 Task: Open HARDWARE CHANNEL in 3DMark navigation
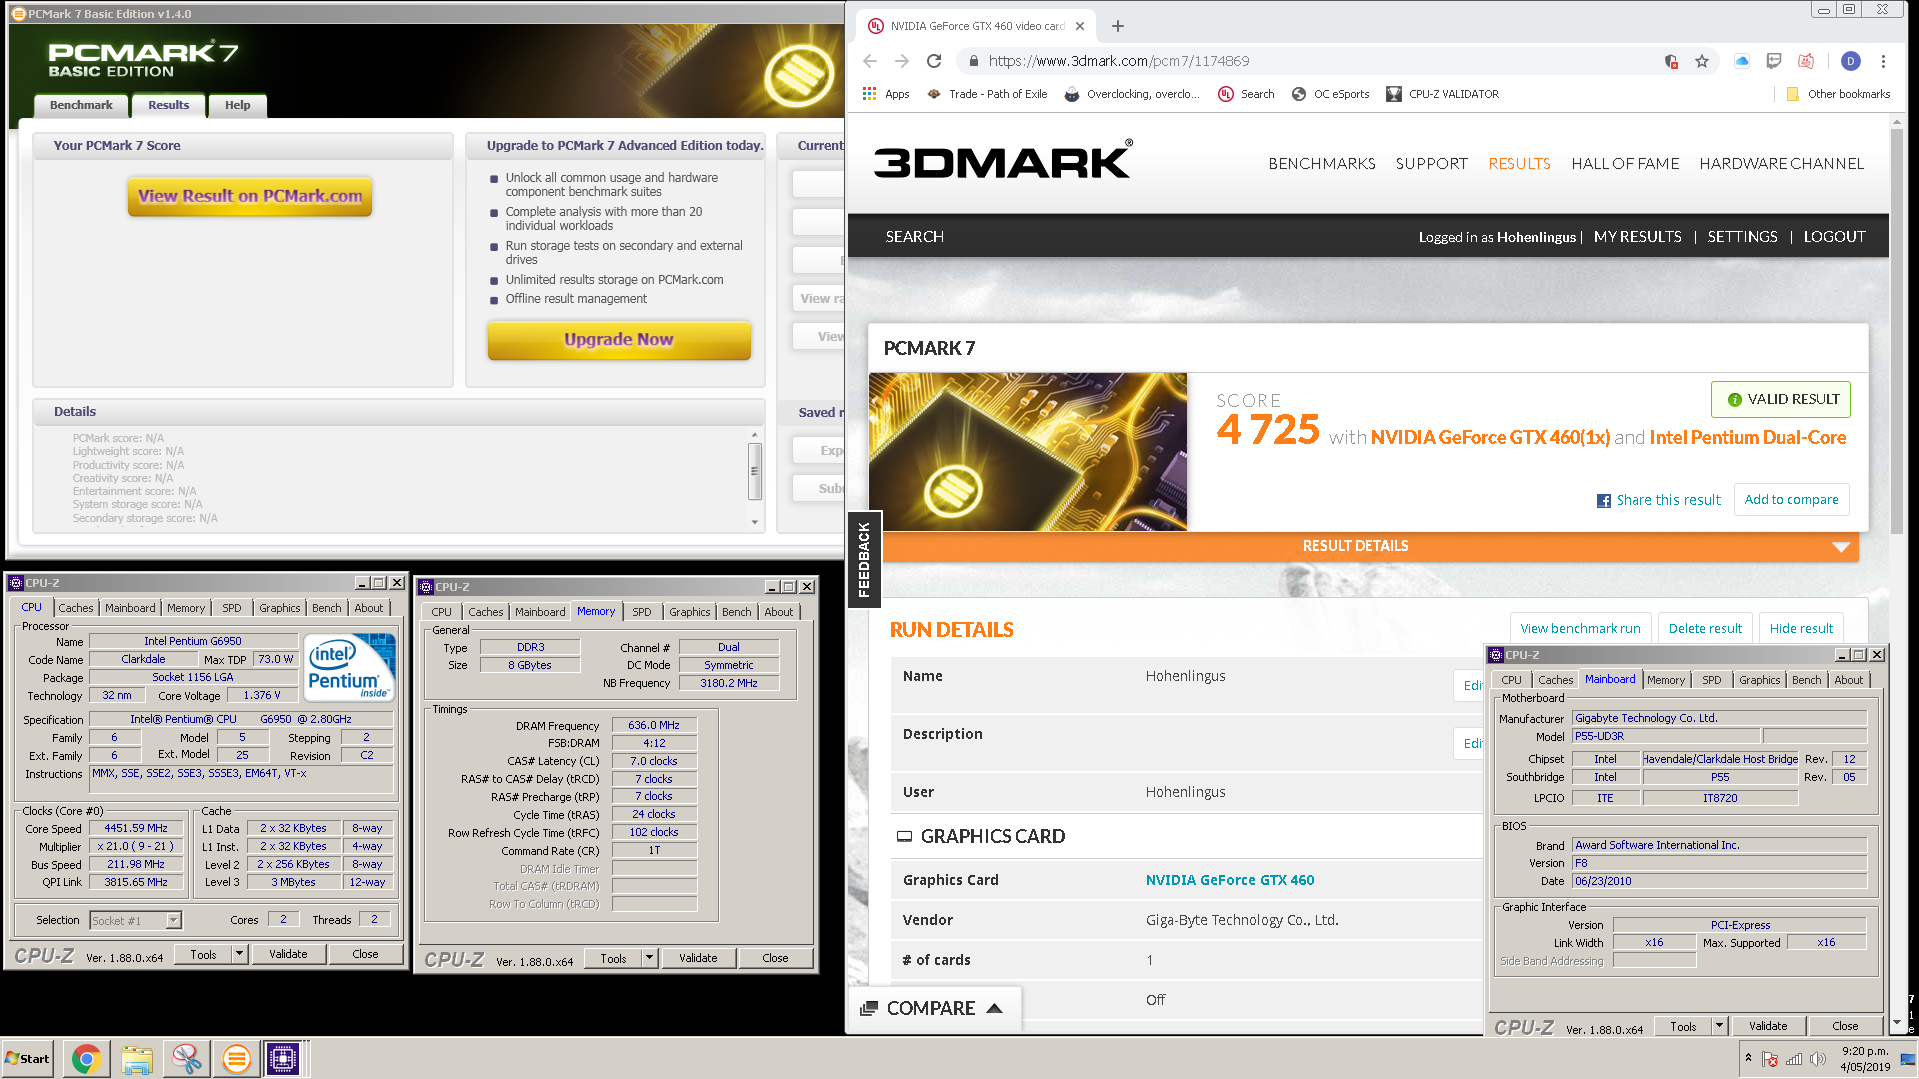[x=1782, y=164]
